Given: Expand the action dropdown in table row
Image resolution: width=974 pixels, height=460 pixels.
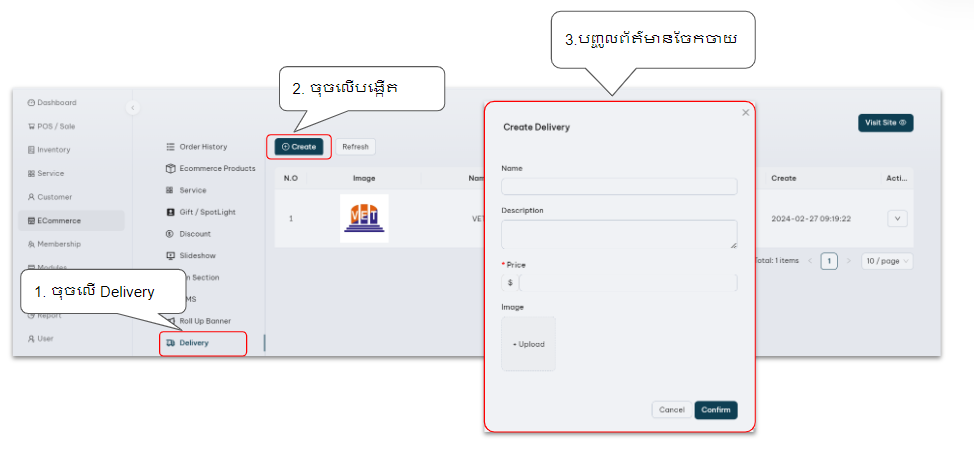Looking at the screenshot, I should point(897,219).
